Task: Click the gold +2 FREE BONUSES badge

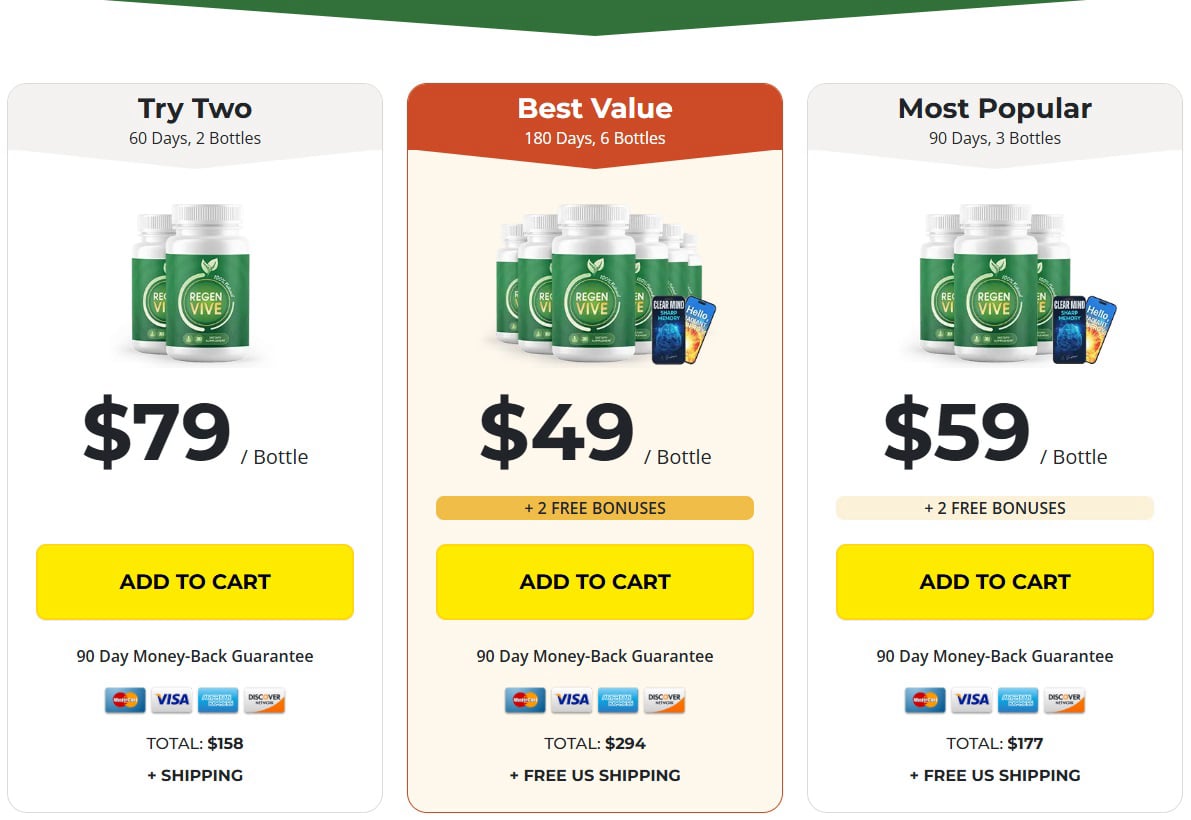Action: coord(595,508)
